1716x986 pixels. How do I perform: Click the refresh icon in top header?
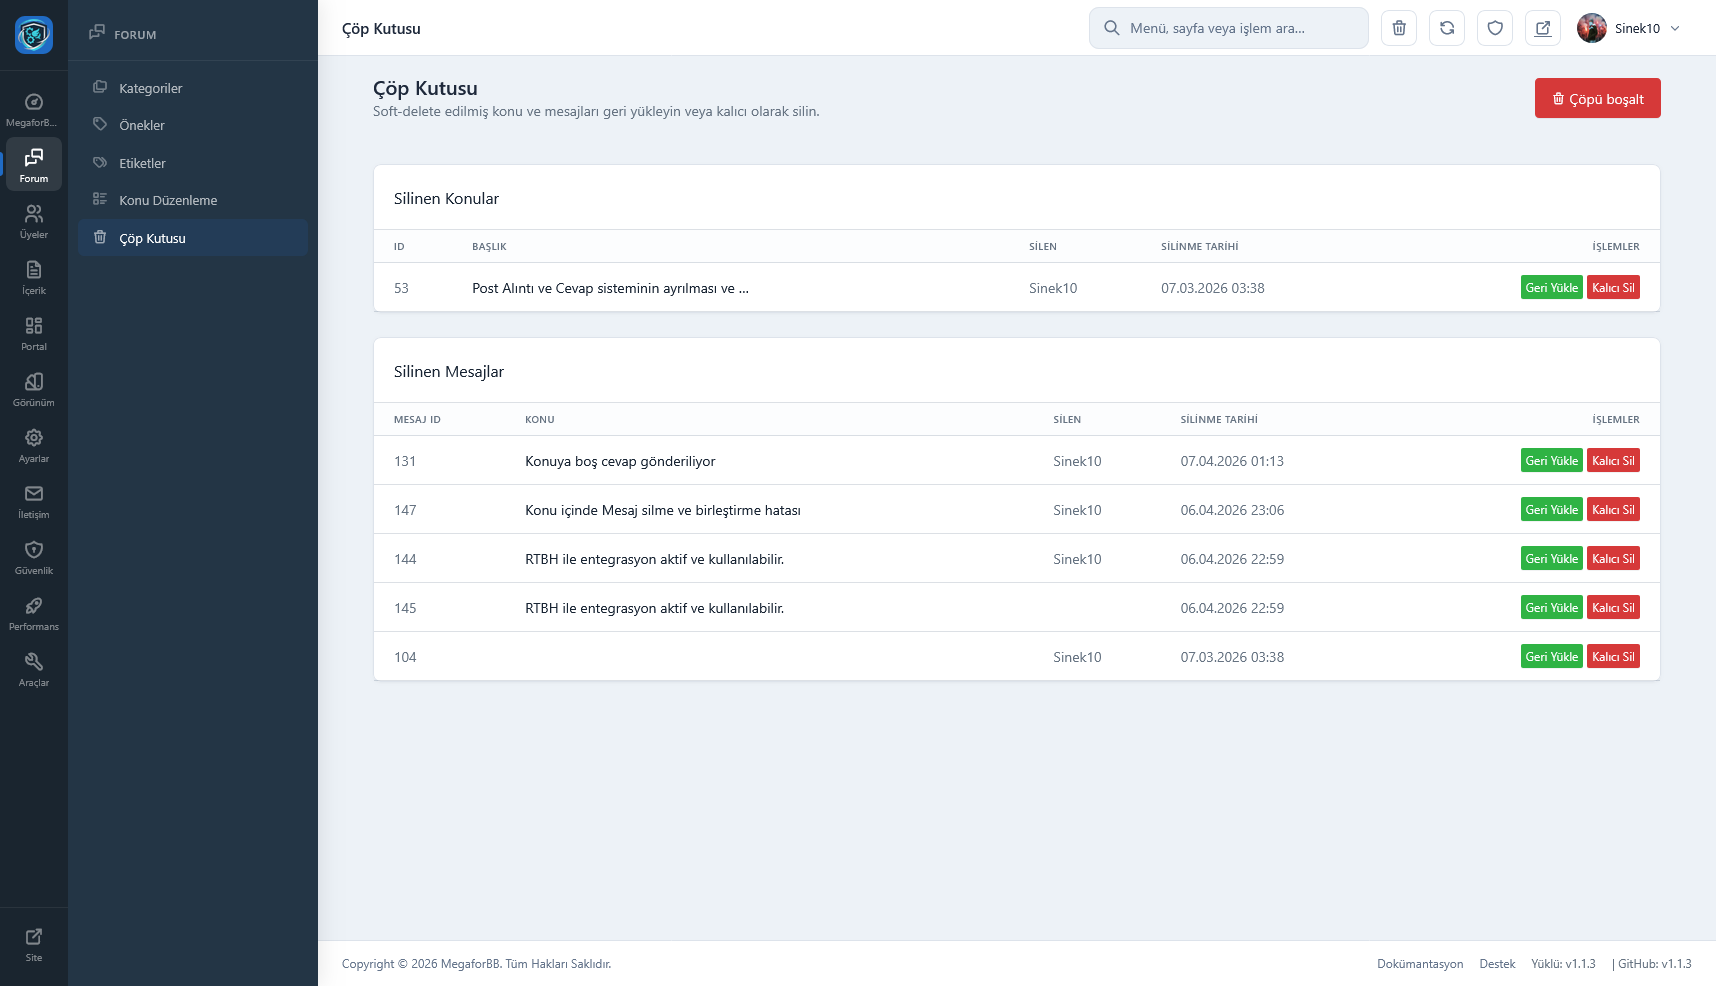1447,28
